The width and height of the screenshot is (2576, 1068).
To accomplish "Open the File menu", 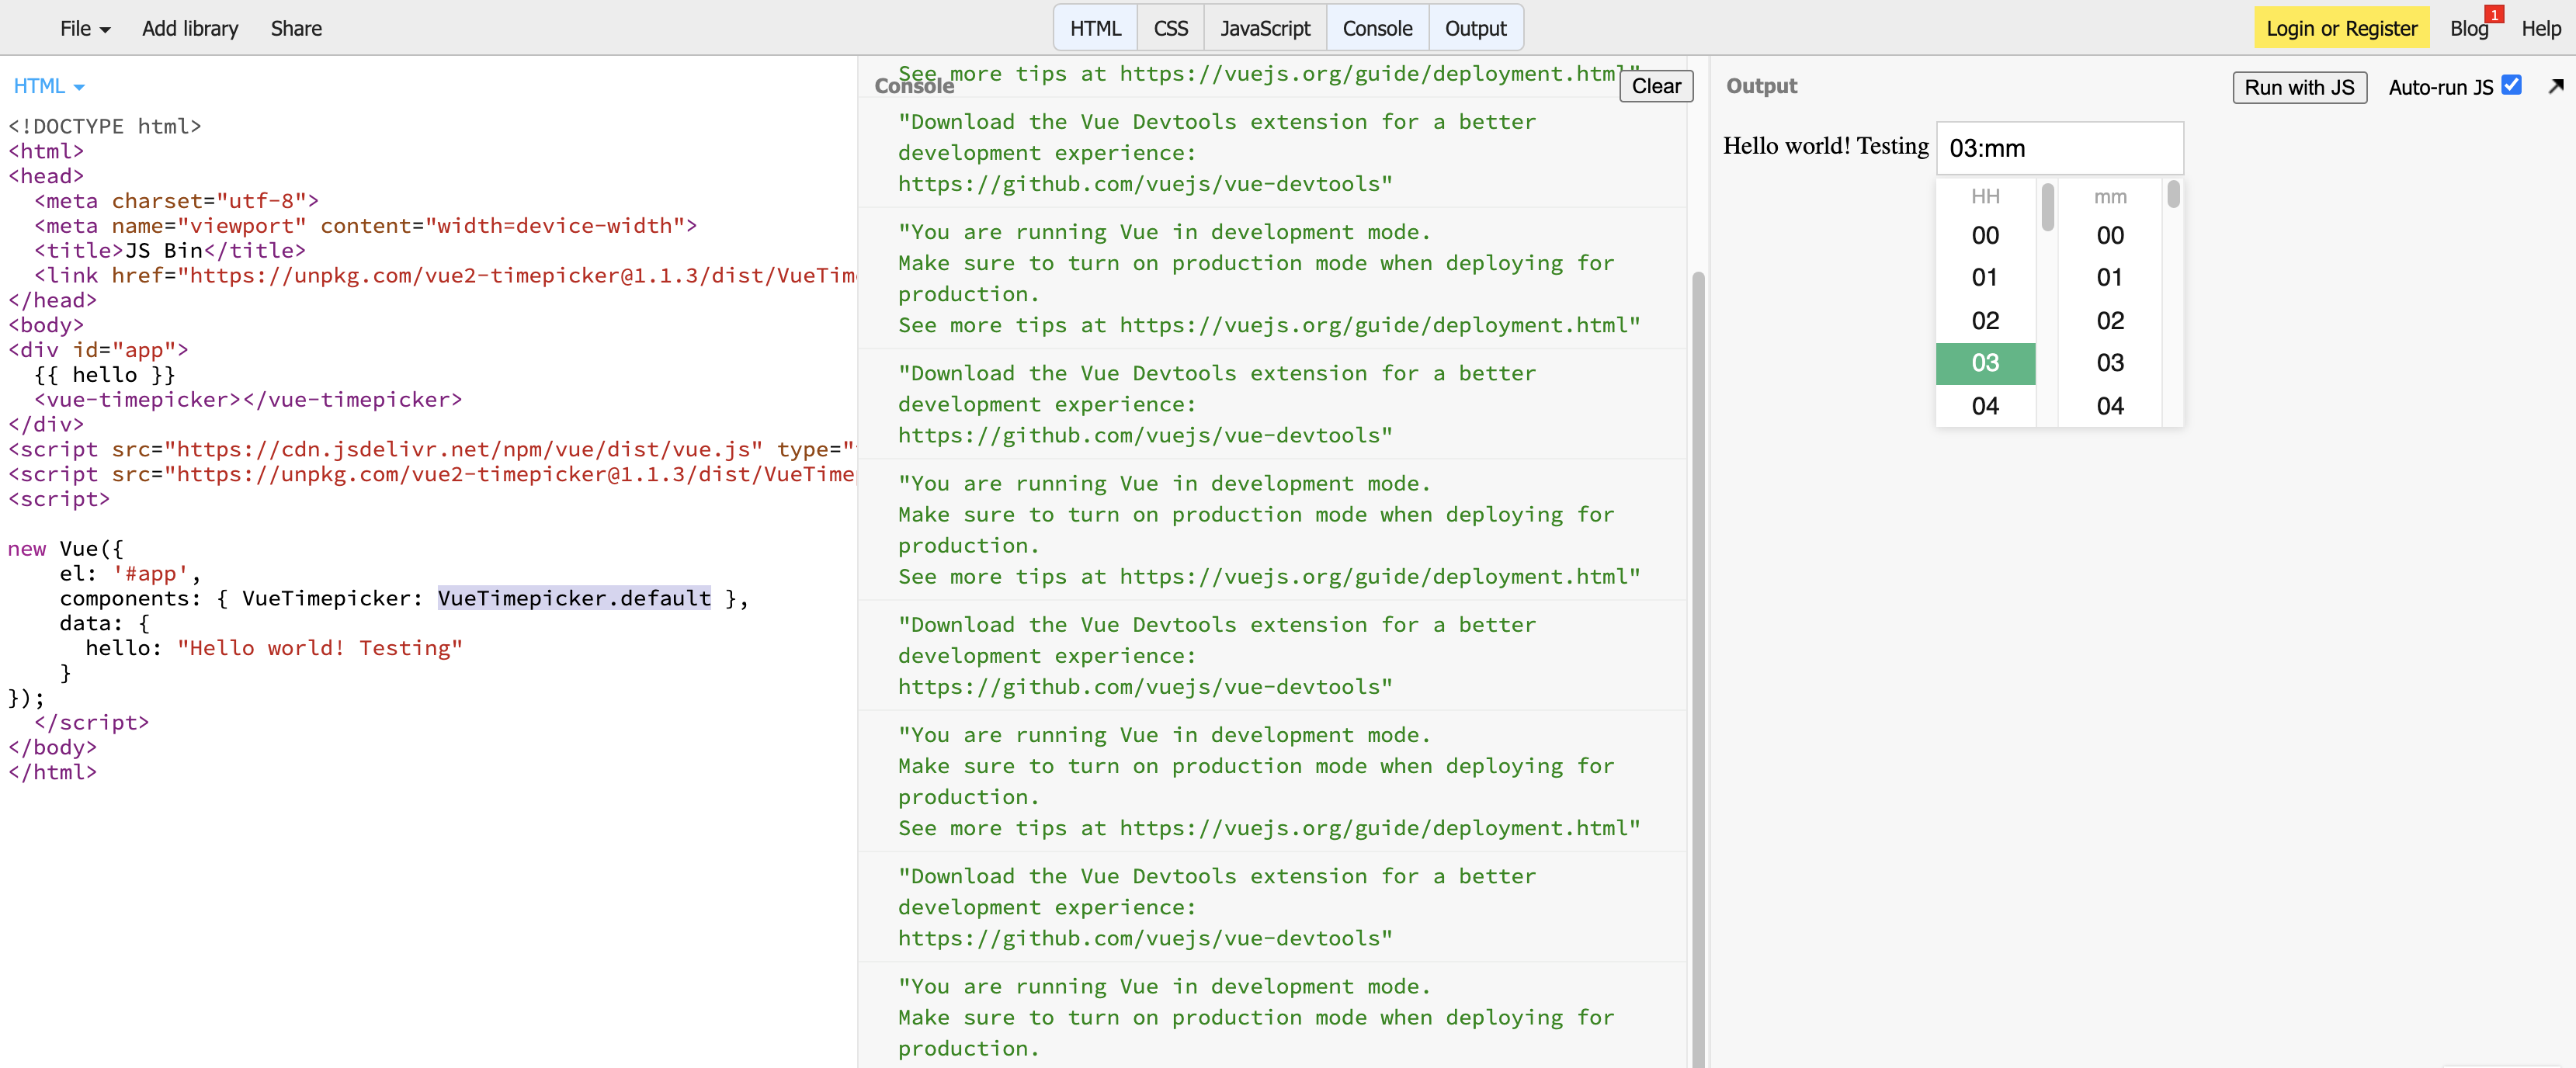I will tap(84, 28).
